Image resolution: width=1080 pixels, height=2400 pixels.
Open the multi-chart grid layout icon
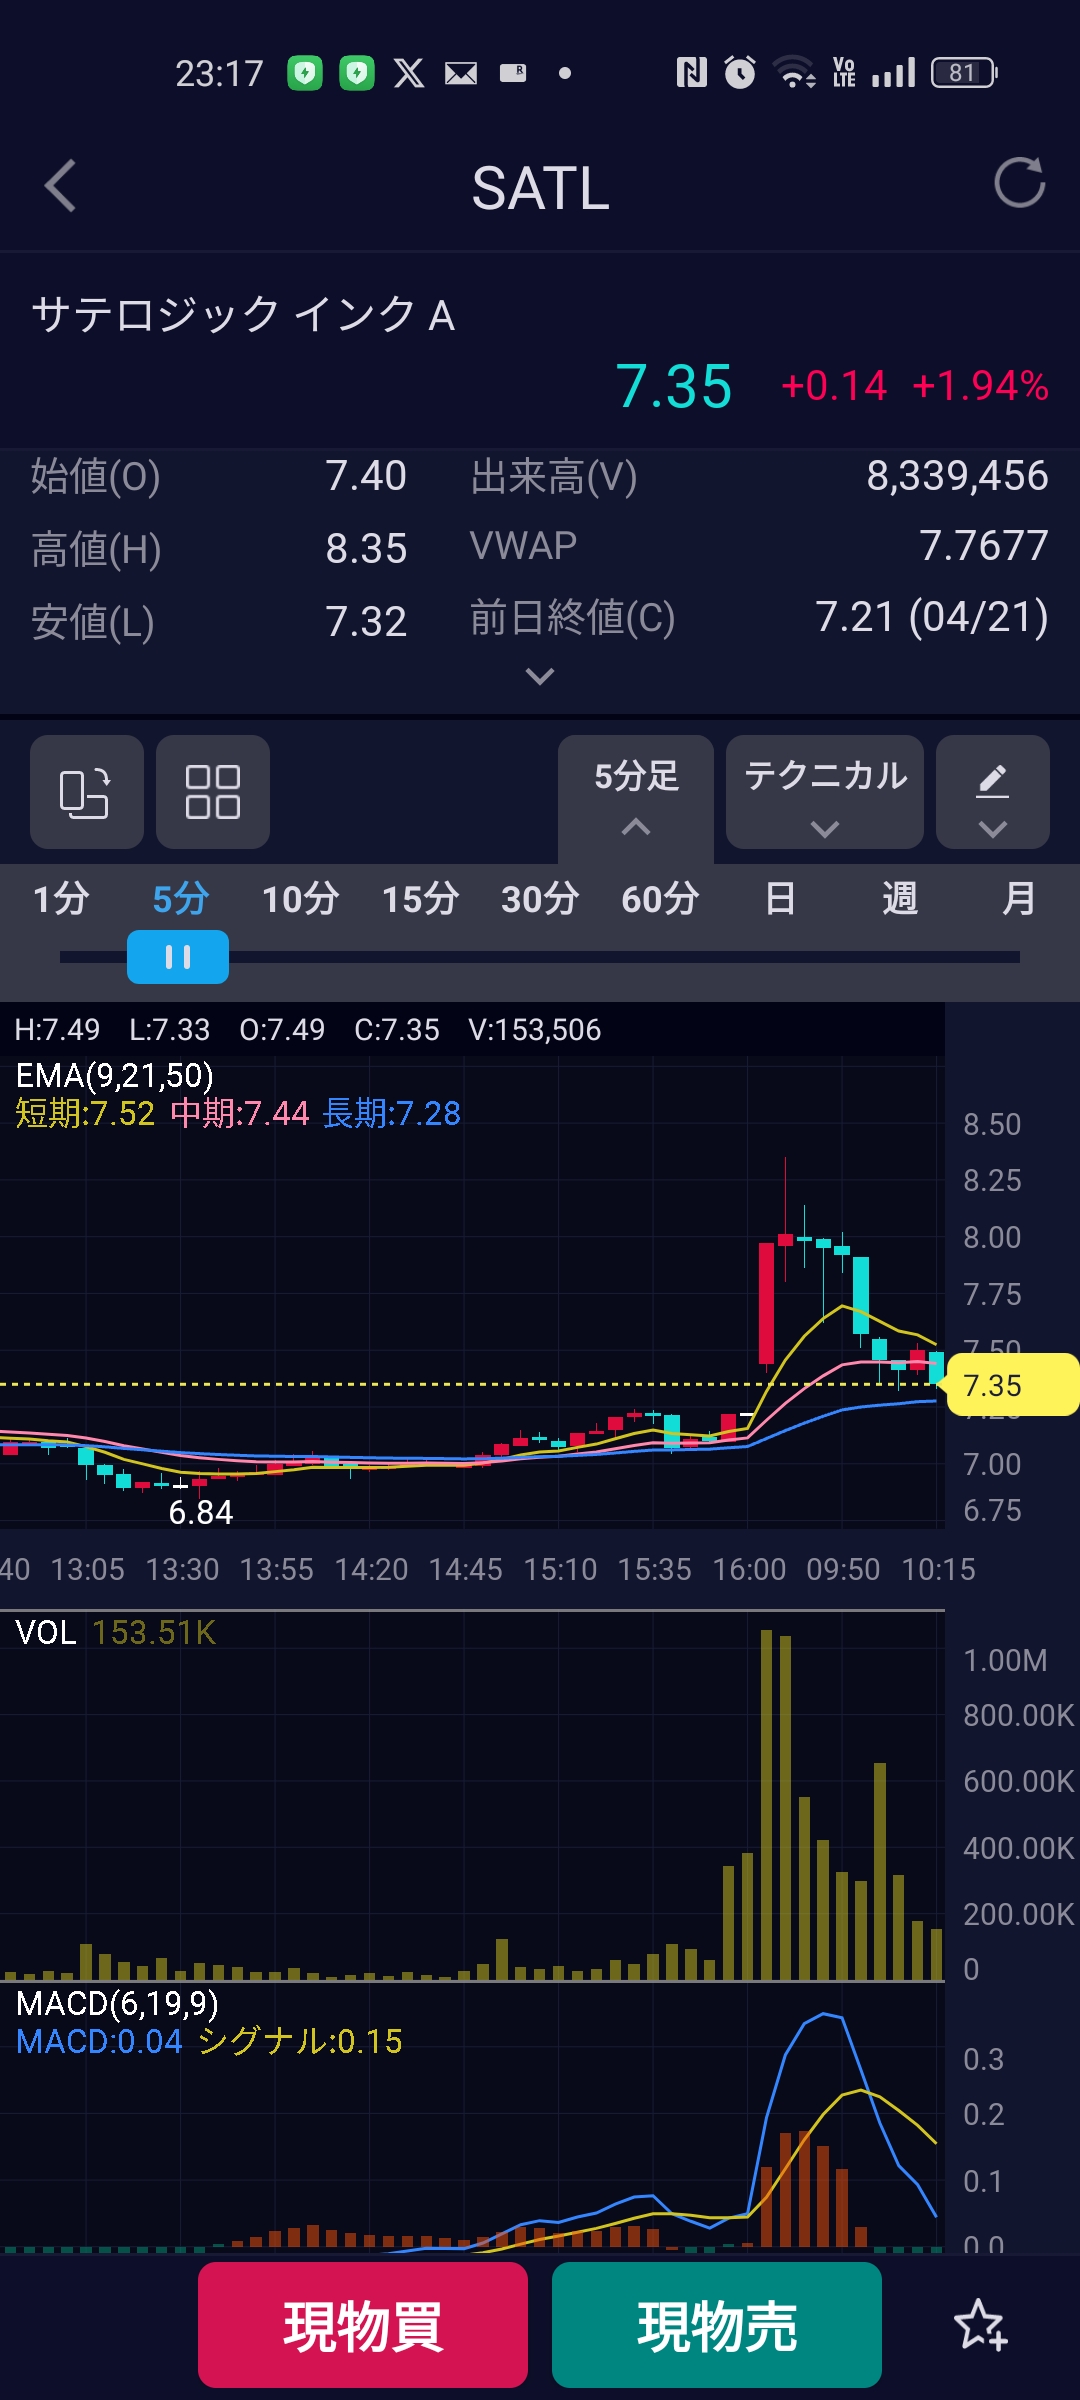[212, 792]
